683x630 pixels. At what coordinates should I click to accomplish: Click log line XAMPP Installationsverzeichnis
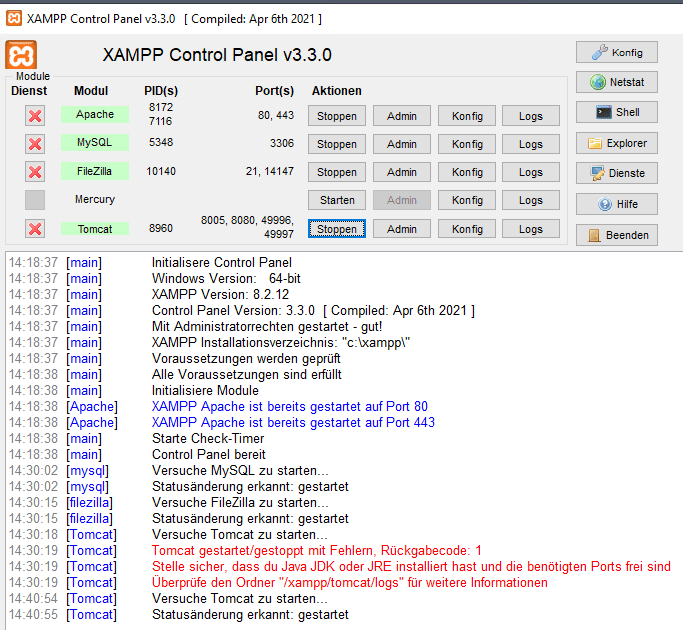click(281, 342)
